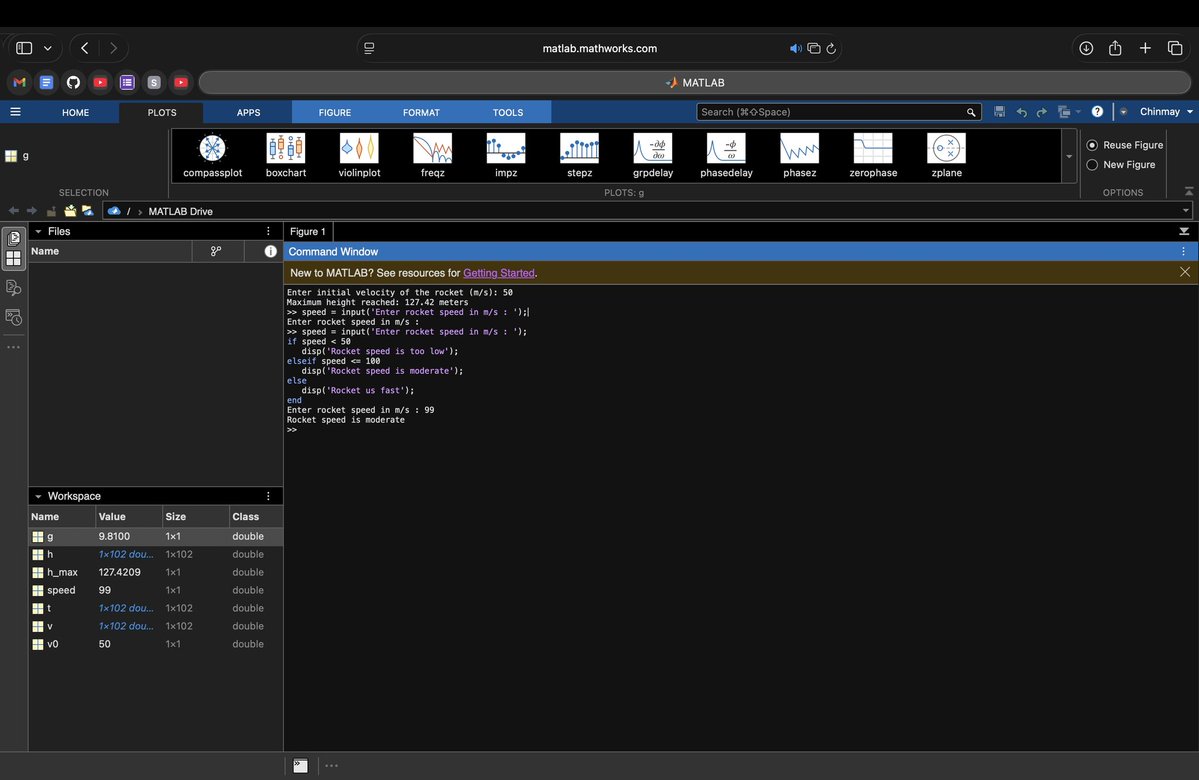Sort workspace by Value column header
This screenshot has width=1199, height=780.
pyautogui.click(x=129, y=517)
